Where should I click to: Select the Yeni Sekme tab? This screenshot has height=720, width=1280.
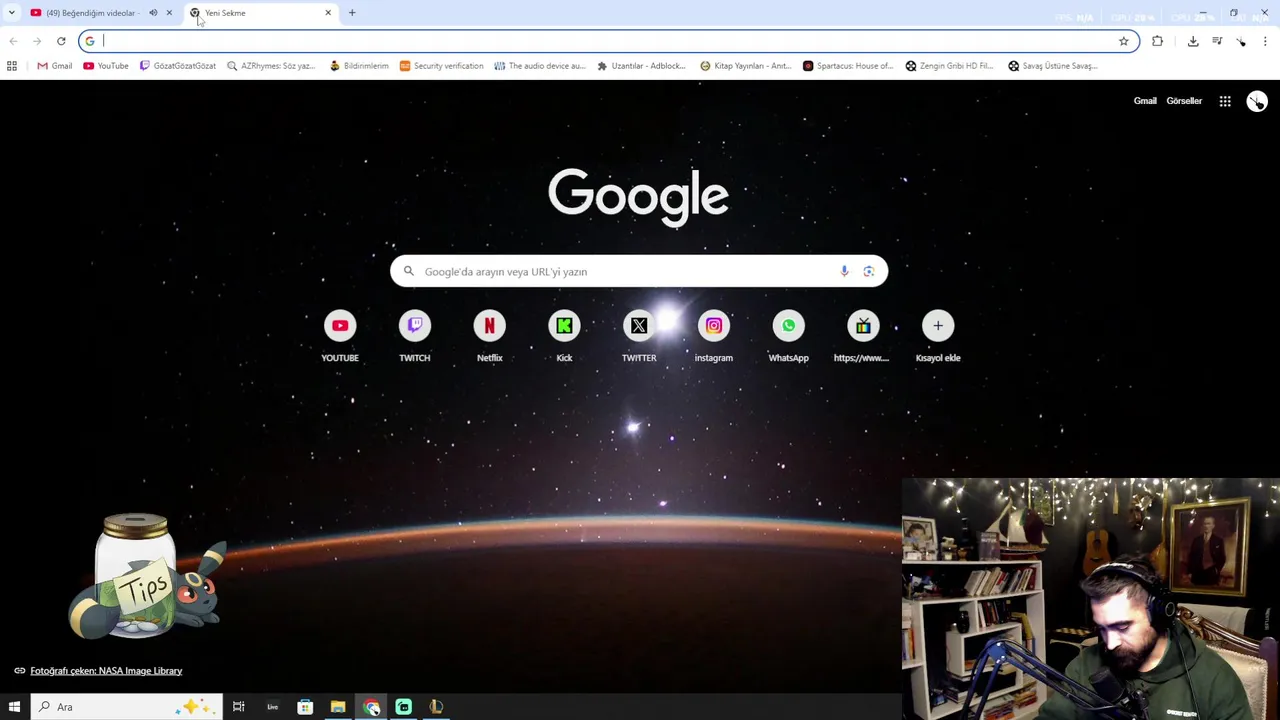coord(260,13)
